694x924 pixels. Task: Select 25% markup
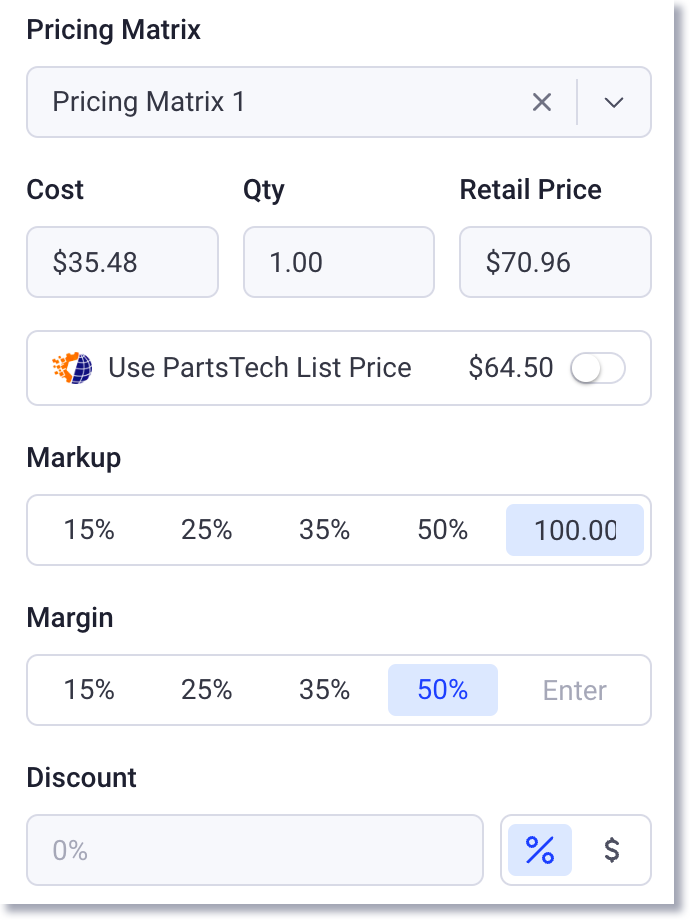tap(207, 530)
